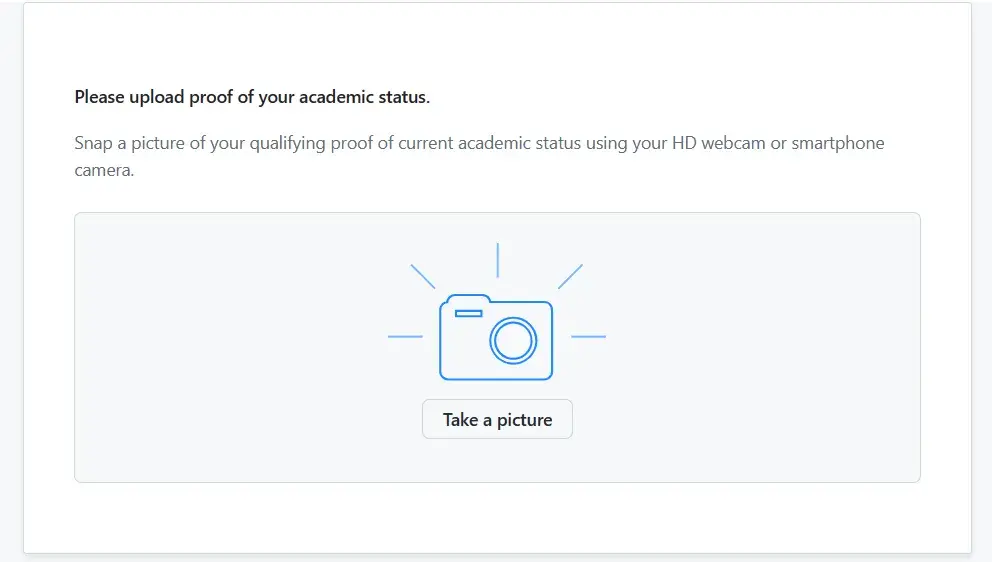The width and height of the screenshot is (992, 562).
Task: Click the word "smartphone" in the description
Action: 838,143
